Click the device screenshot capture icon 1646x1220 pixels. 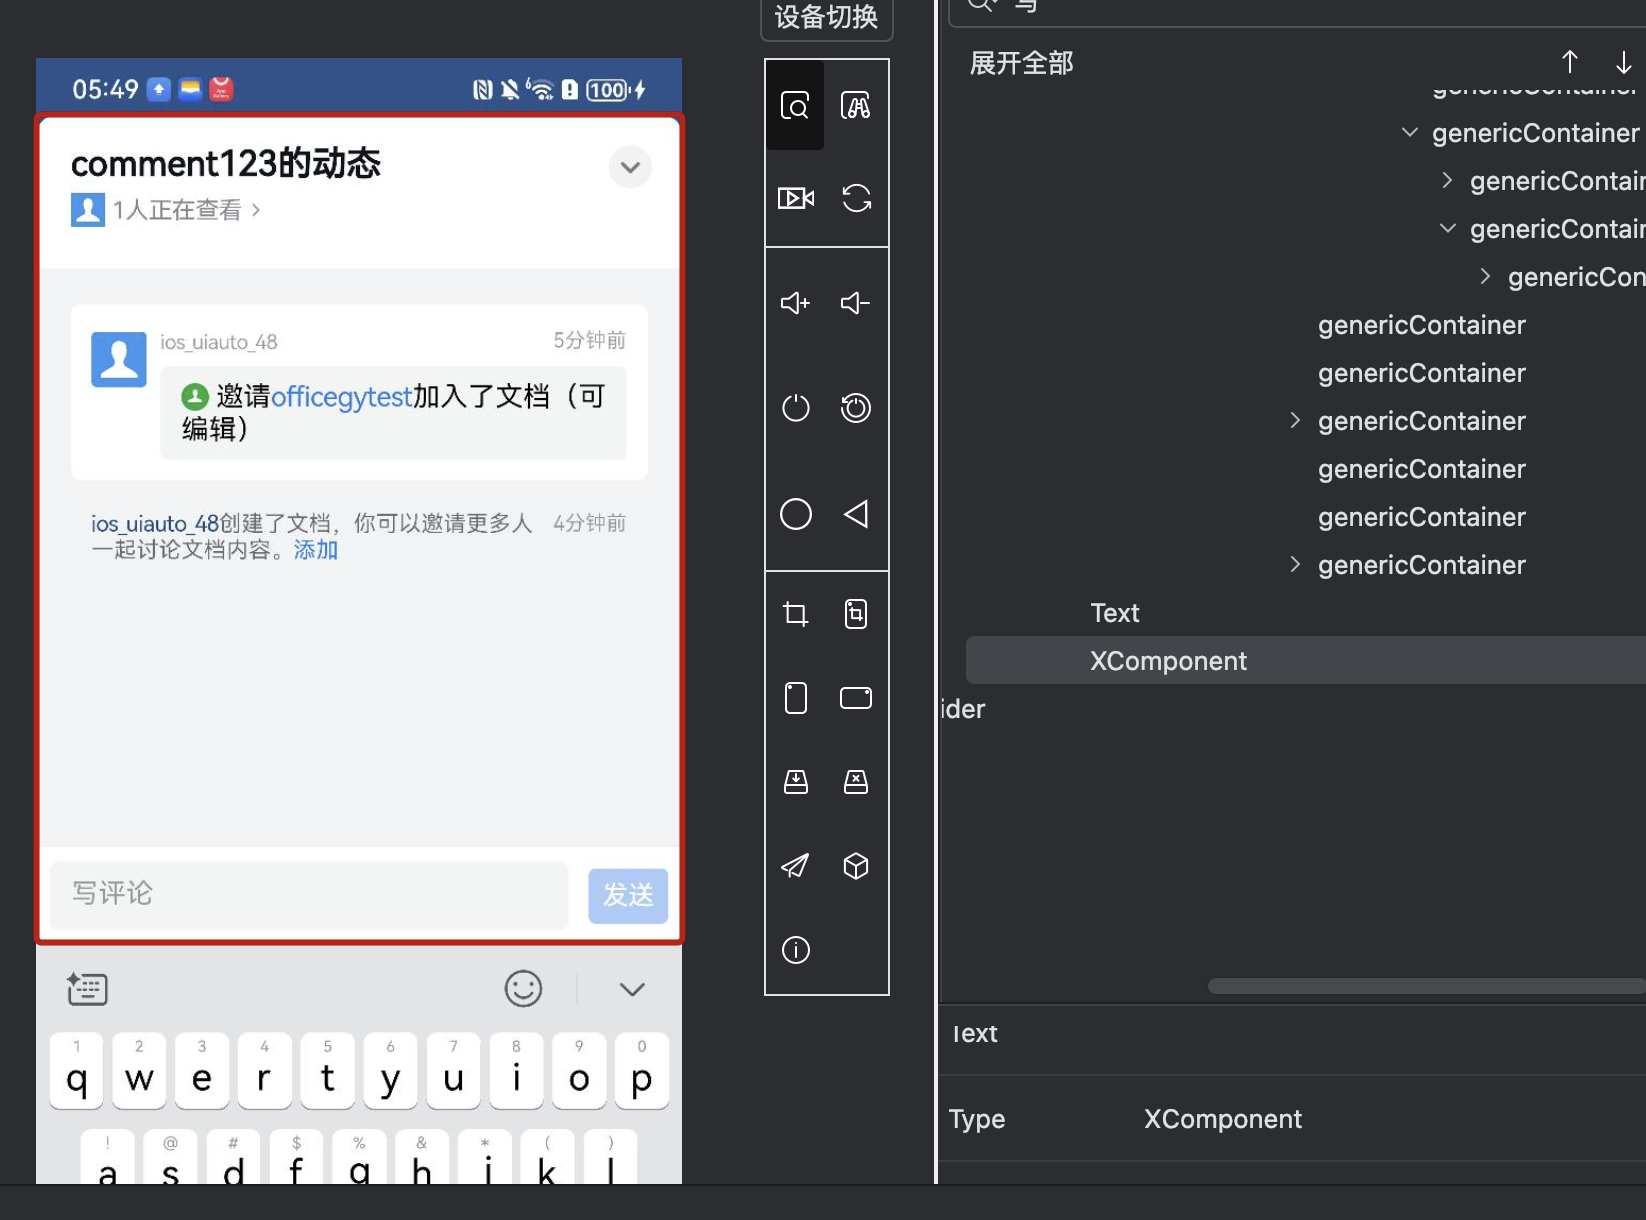856,613
